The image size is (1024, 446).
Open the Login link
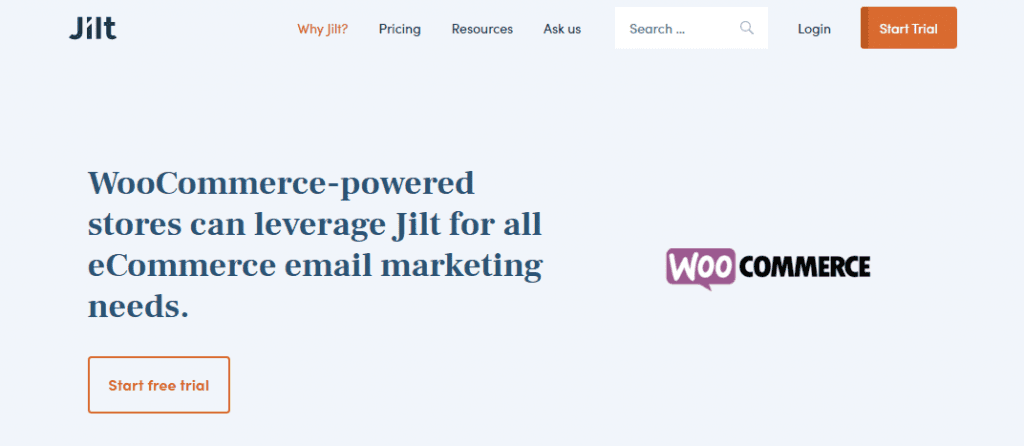point(814,29)
